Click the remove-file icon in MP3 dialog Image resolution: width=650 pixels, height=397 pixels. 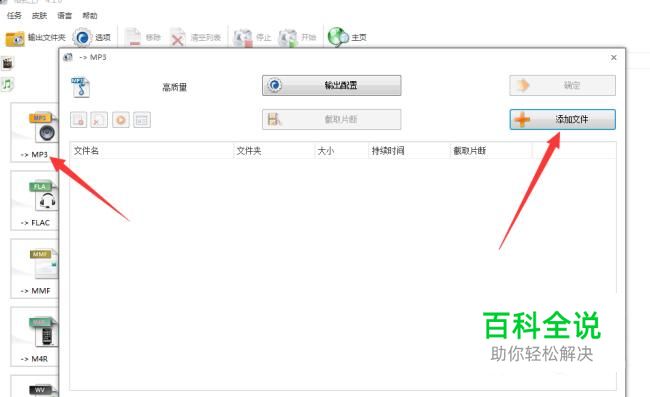(x=78, y=120)
